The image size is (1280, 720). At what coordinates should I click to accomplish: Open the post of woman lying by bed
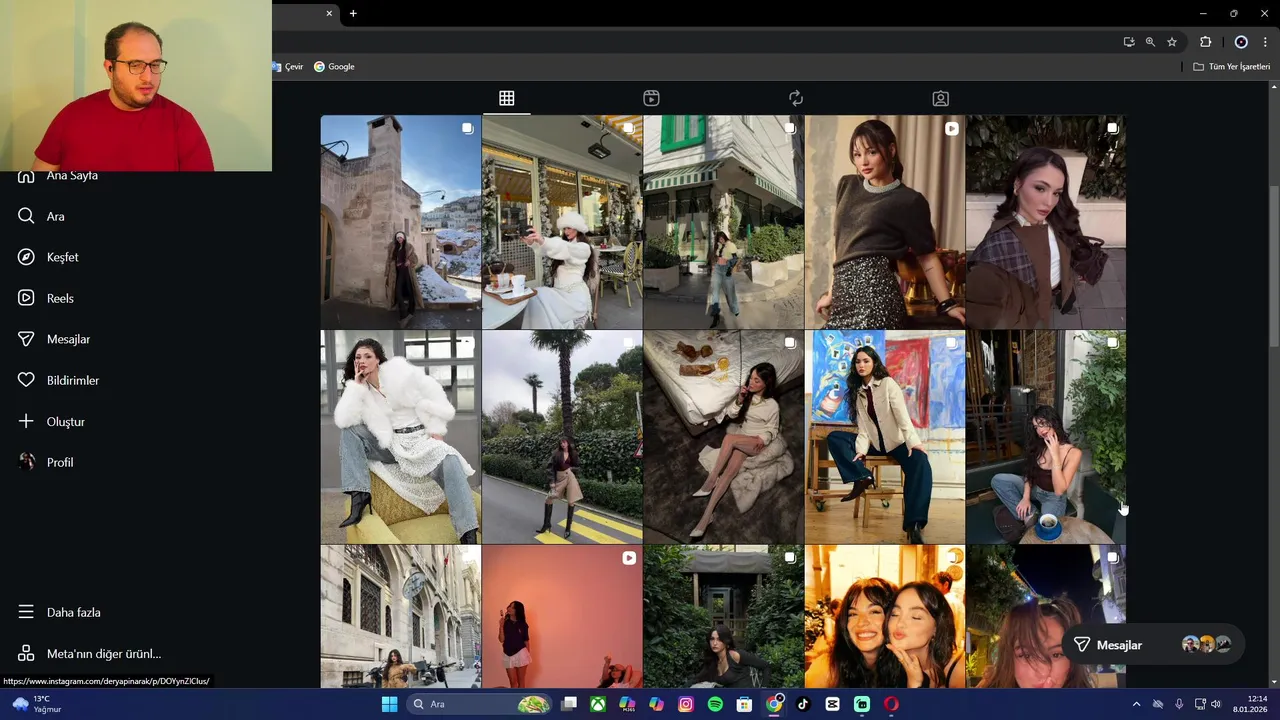coord(723,437)
